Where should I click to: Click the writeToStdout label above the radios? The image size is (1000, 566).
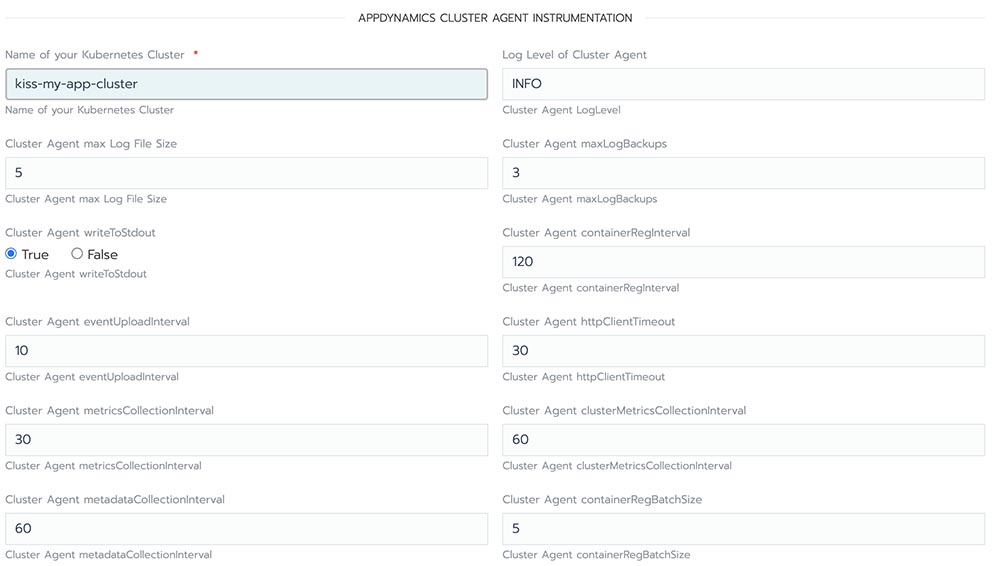pos(80,233)
